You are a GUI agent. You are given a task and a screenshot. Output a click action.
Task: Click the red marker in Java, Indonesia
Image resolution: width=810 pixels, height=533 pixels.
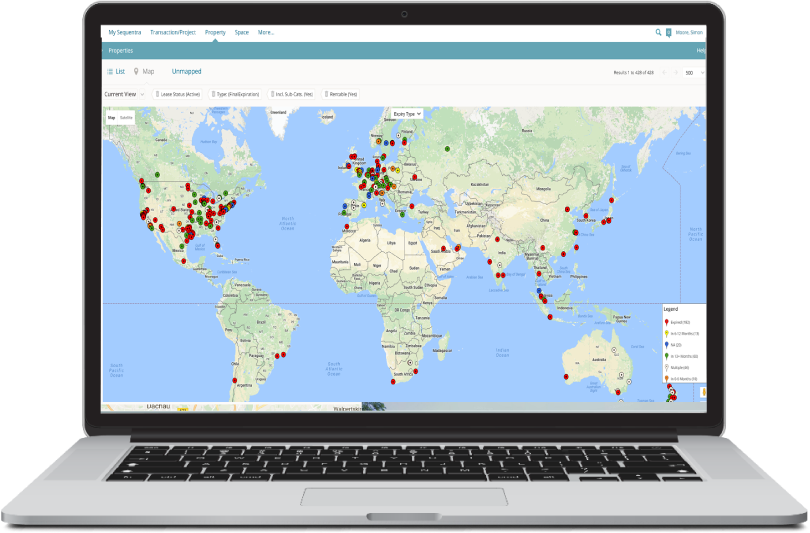click(550, 317)
